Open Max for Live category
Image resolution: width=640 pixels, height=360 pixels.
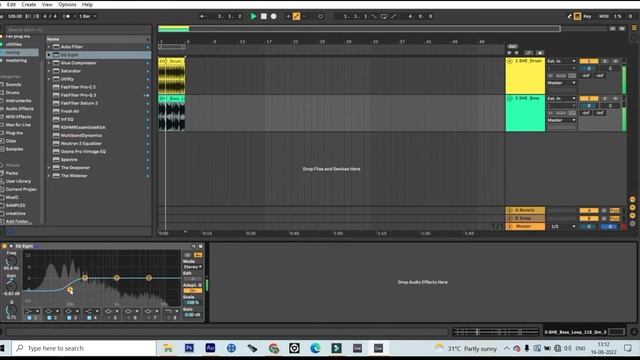[18, 125]
